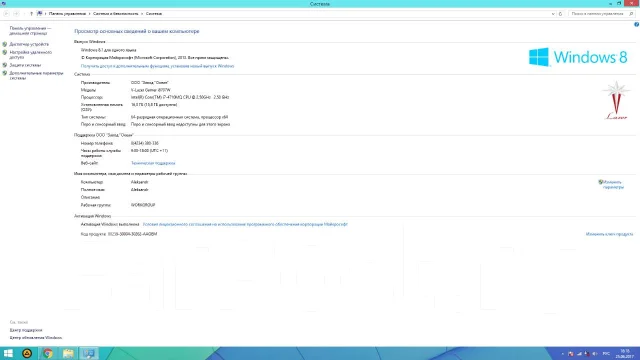
Task: Open 'Центр обновления Windows' link
Action: tap(36, 338)
